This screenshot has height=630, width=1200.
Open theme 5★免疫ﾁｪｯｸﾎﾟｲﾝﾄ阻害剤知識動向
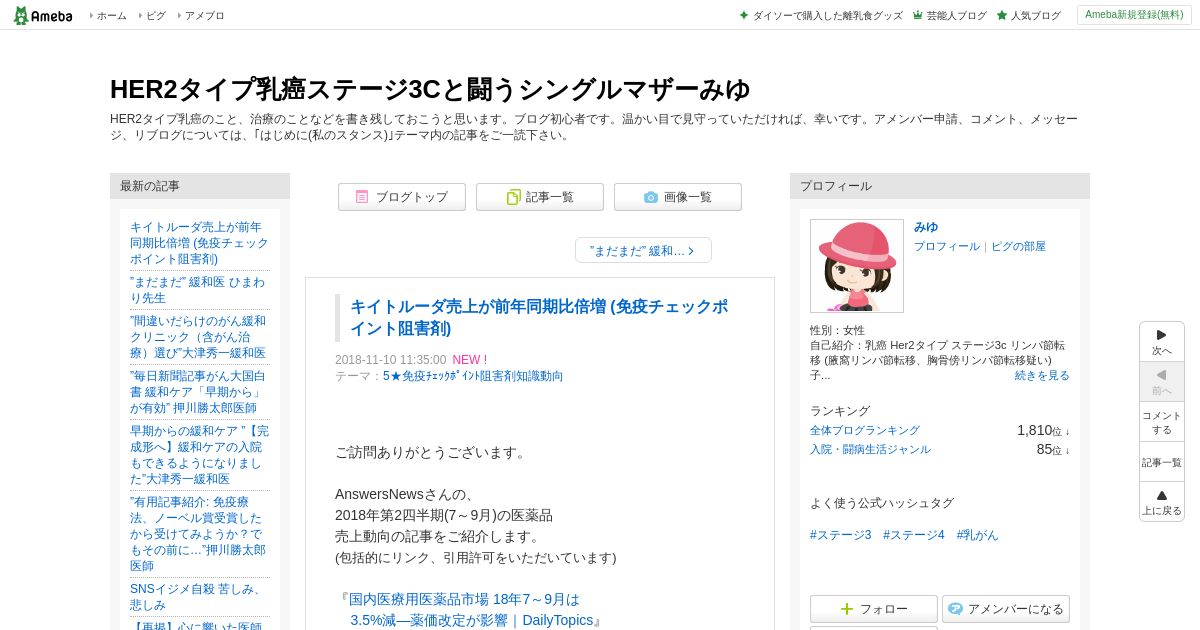473,376
